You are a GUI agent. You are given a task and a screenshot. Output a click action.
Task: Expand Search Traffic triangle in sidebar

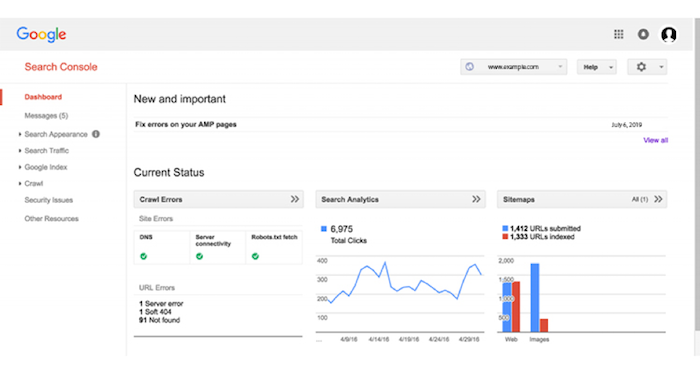click(x=20, y=150)
